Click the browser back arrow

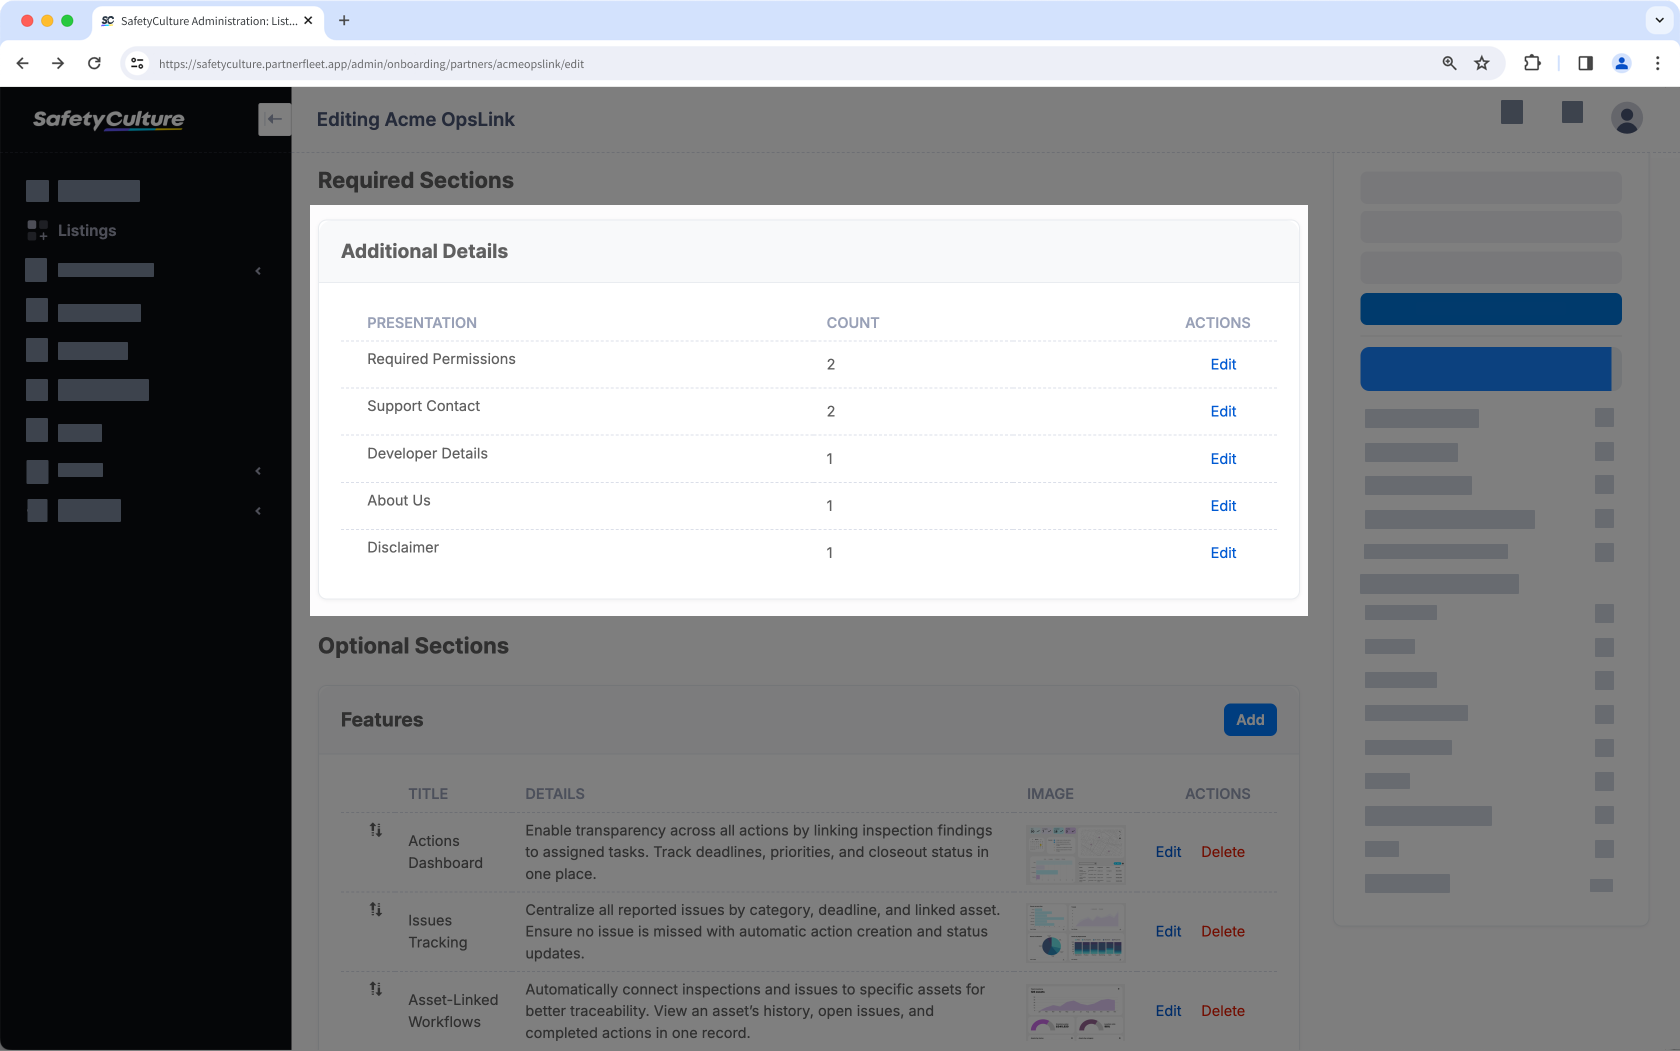click(22, 63)
